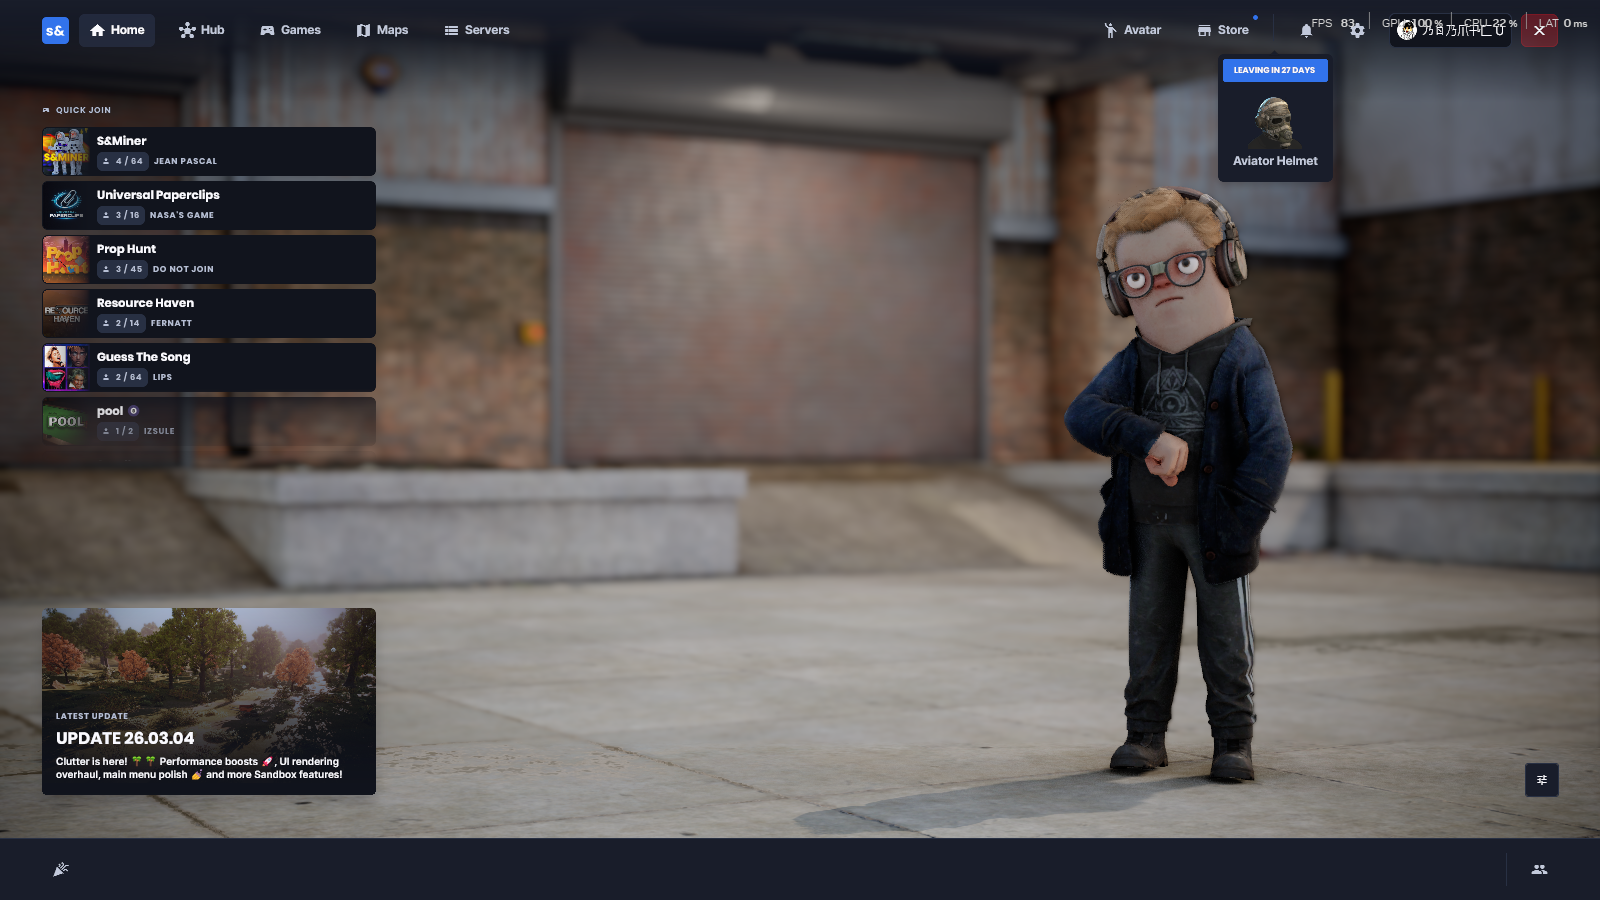
Task: Open the Servers tab
Action: [x=477, y=30]
